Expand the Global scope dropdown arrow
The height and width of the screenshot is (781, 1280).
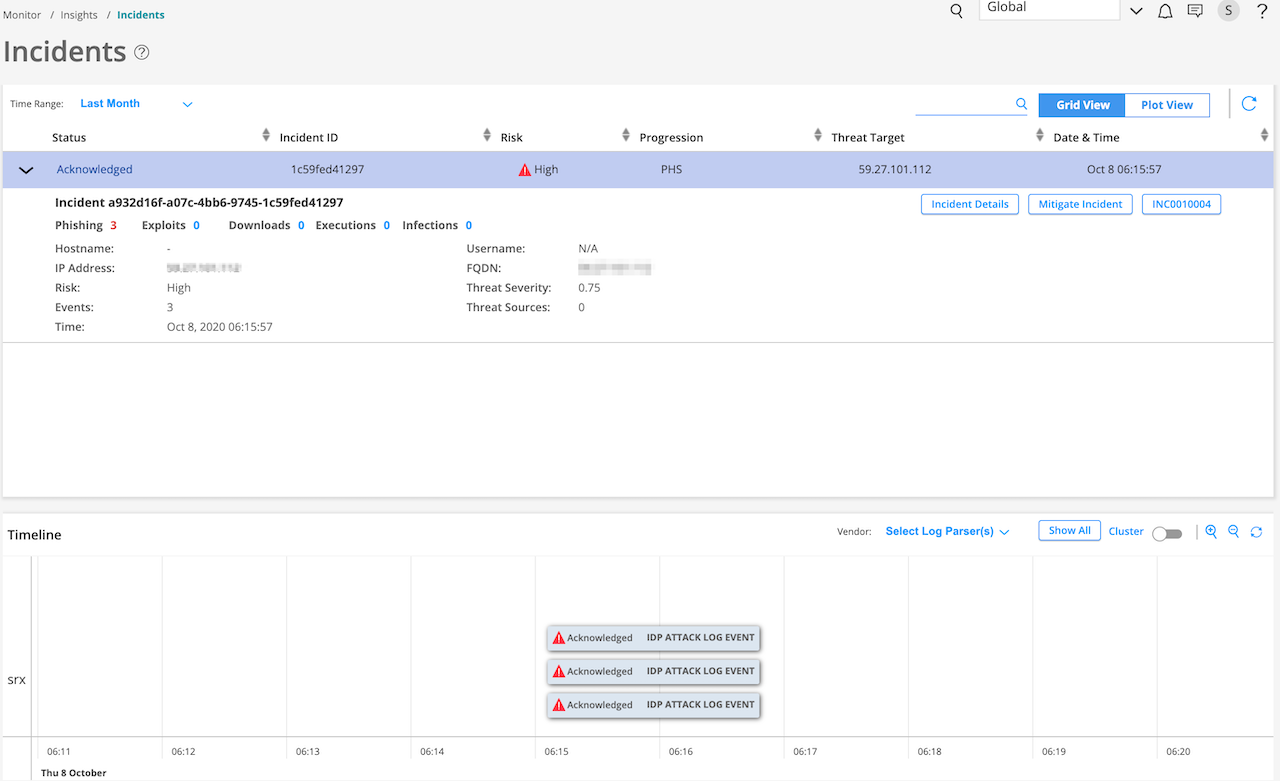point(1136,11)
